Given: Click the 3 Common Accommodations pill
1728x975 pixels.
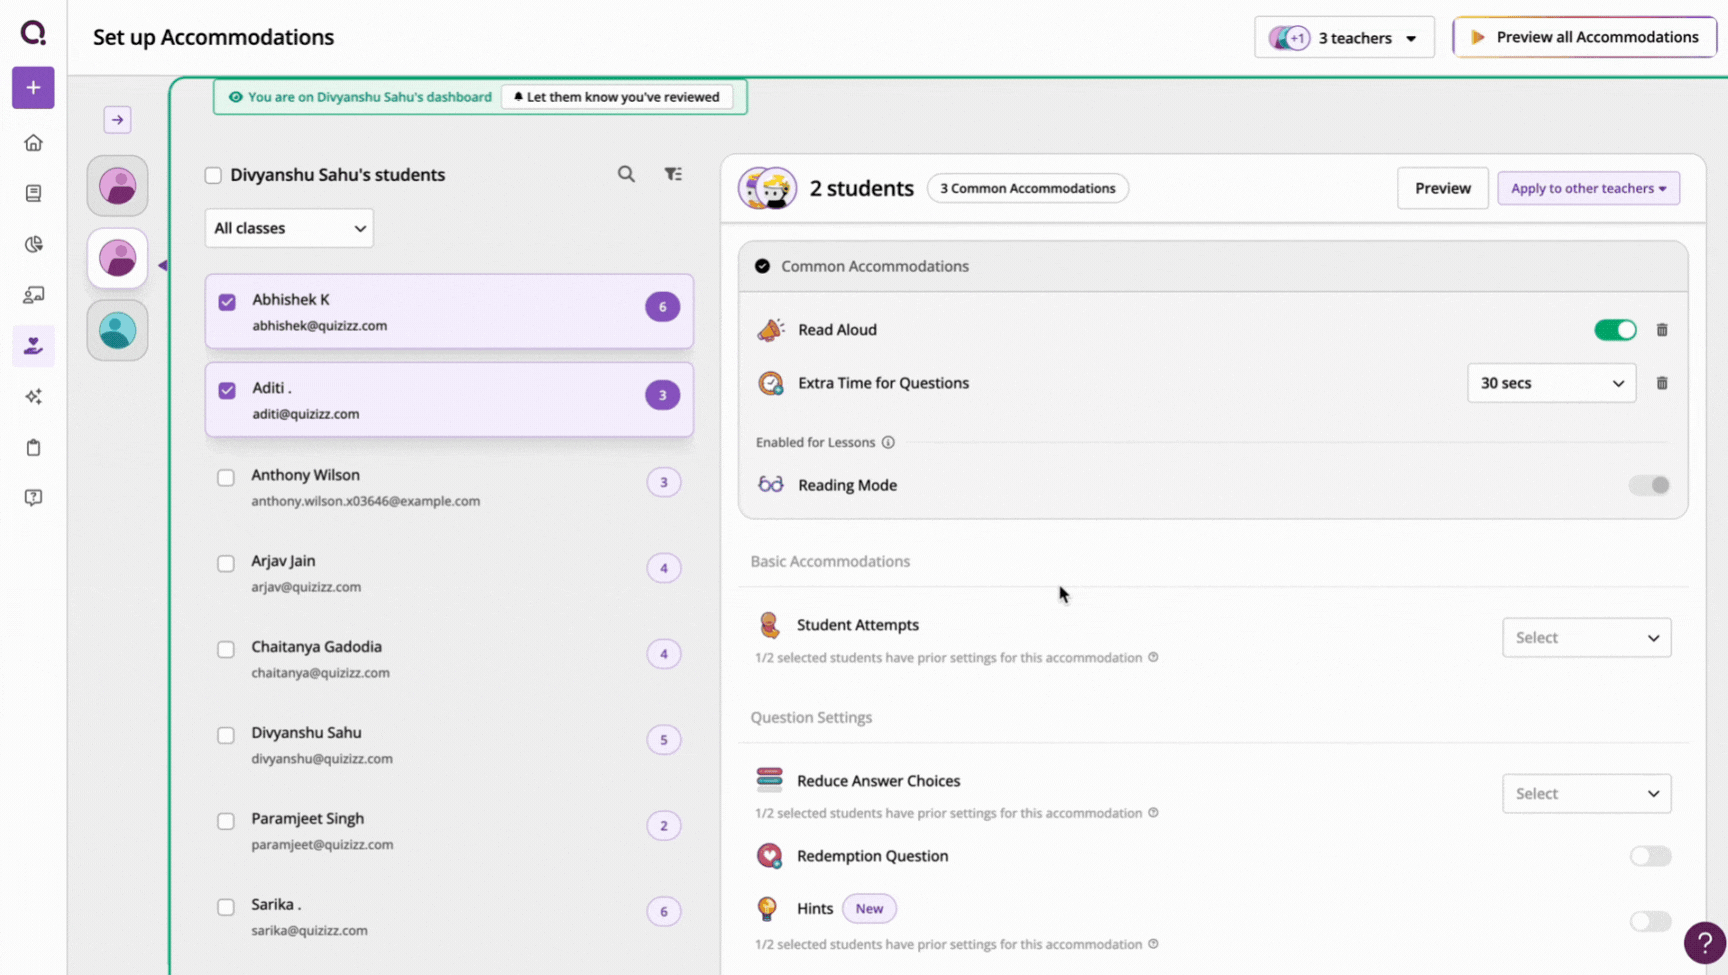Looking at the screenshot, I should coord(1027,188).
